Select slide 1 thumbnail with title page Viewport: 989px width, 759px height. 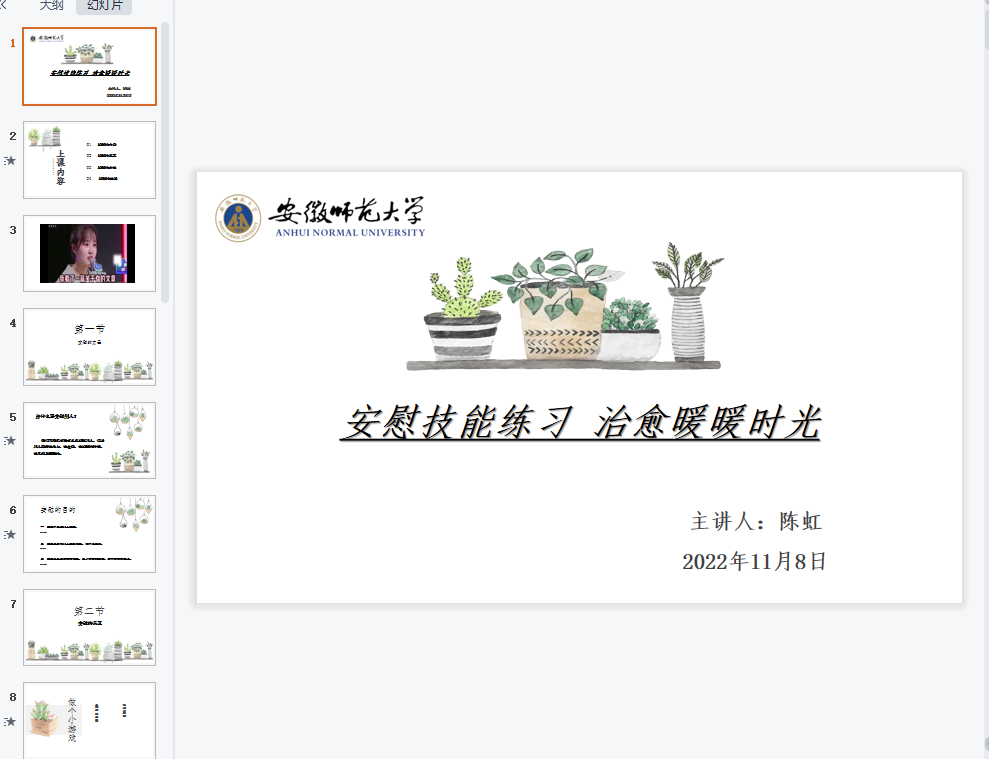(90, 66)
